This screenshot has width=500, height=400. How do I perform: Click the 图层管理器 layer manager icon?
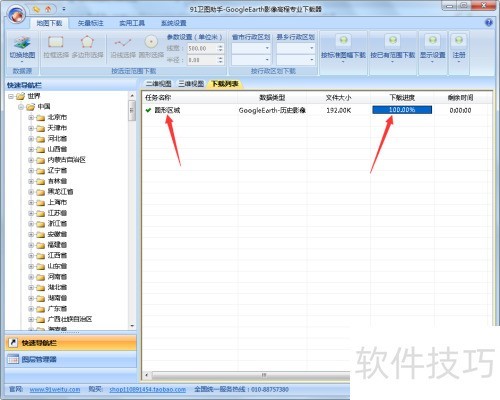tap(13, 359)
